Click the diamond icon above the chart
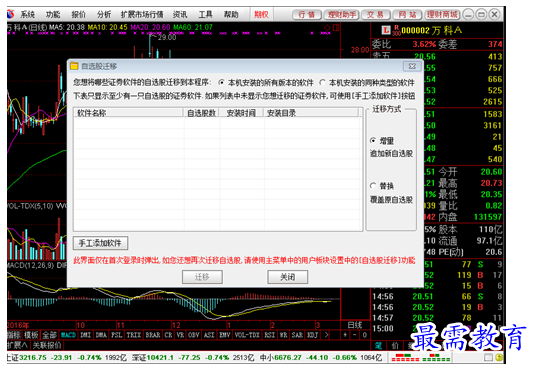 [x=327, y=28]
